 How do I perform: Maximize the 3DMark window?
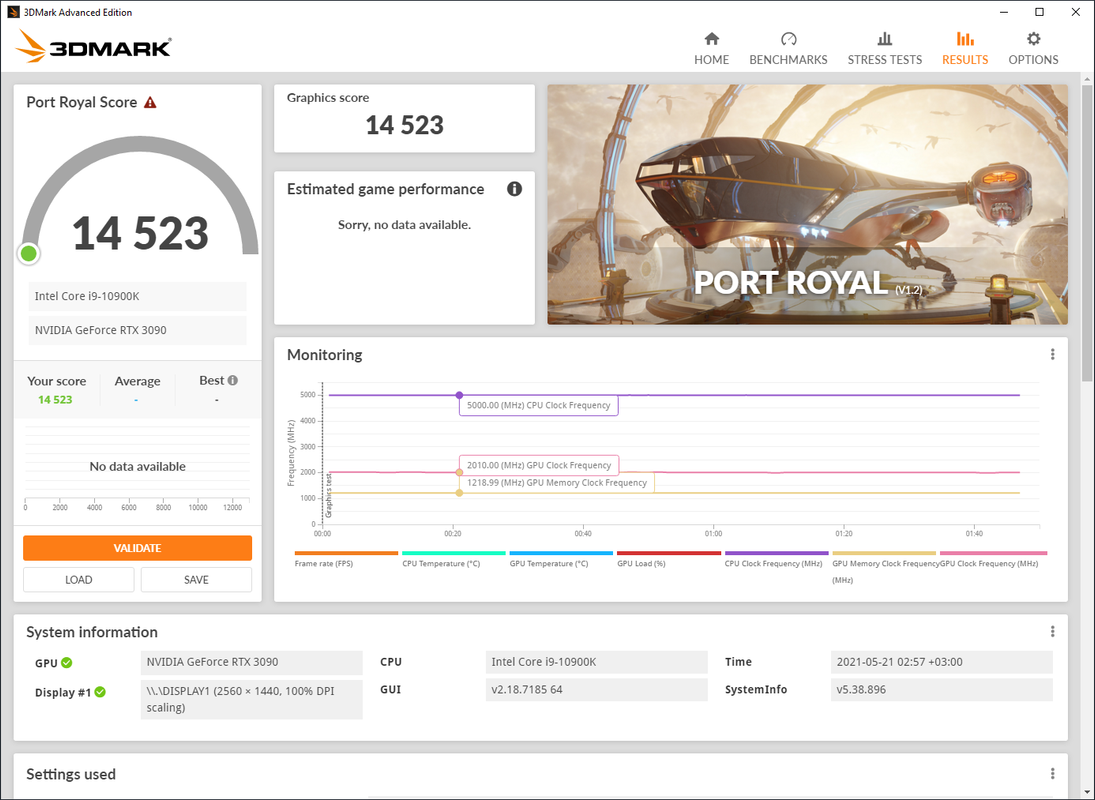point(1039,12)
